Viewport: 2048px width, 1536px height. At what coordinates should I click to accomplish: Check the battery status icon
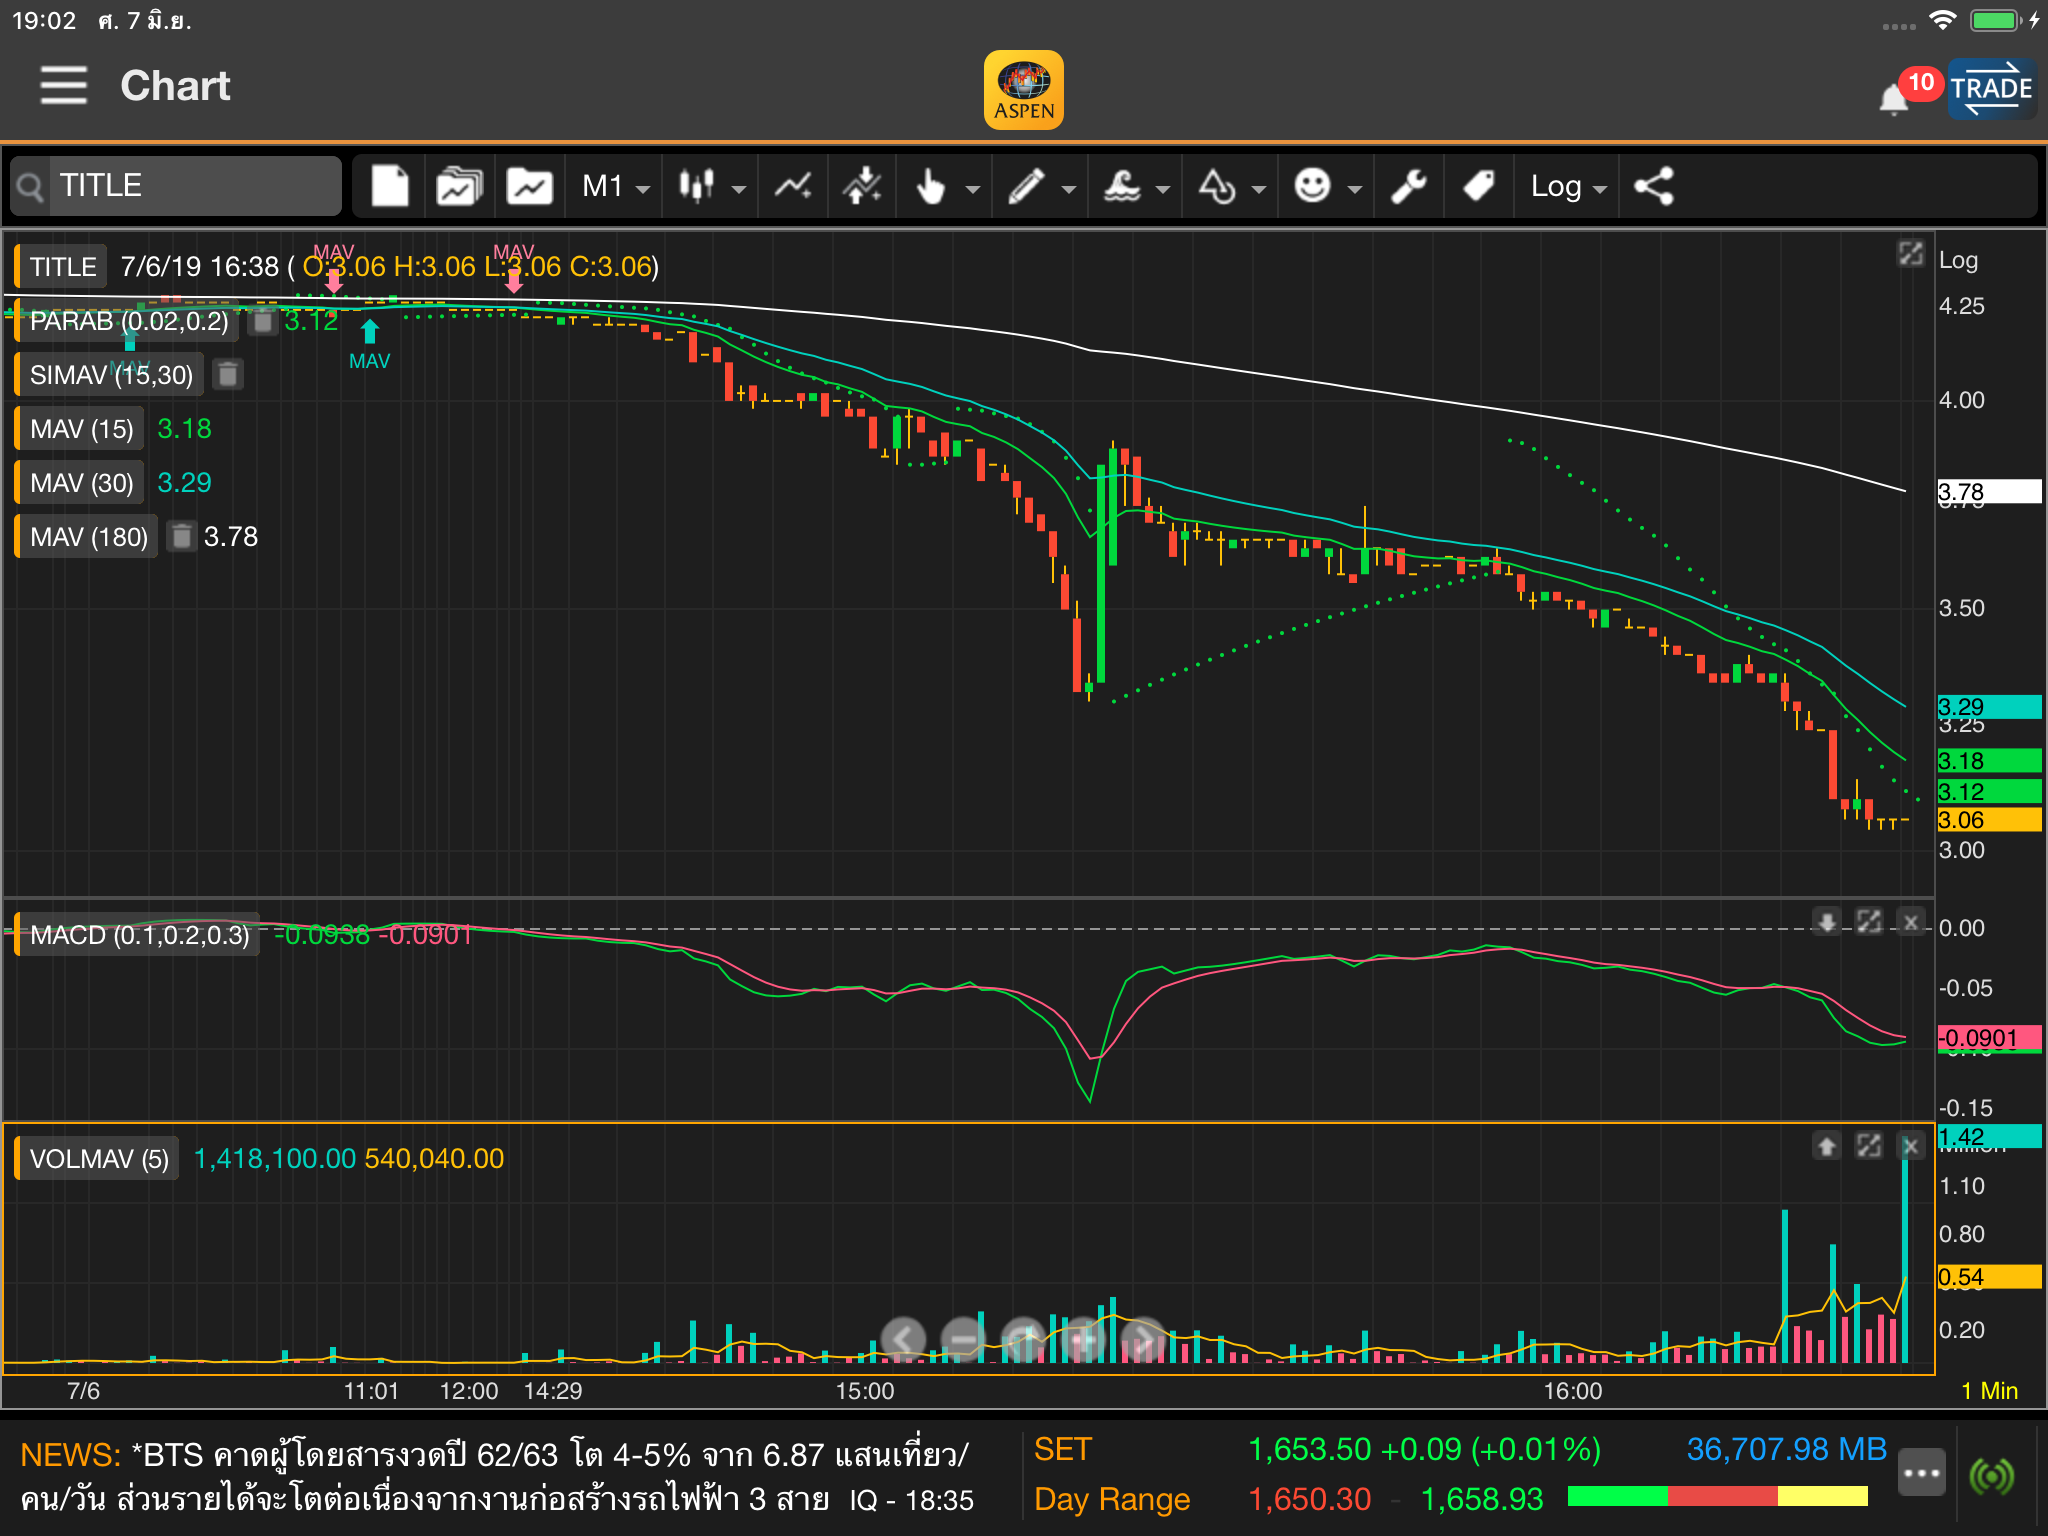click(1996, 21)
